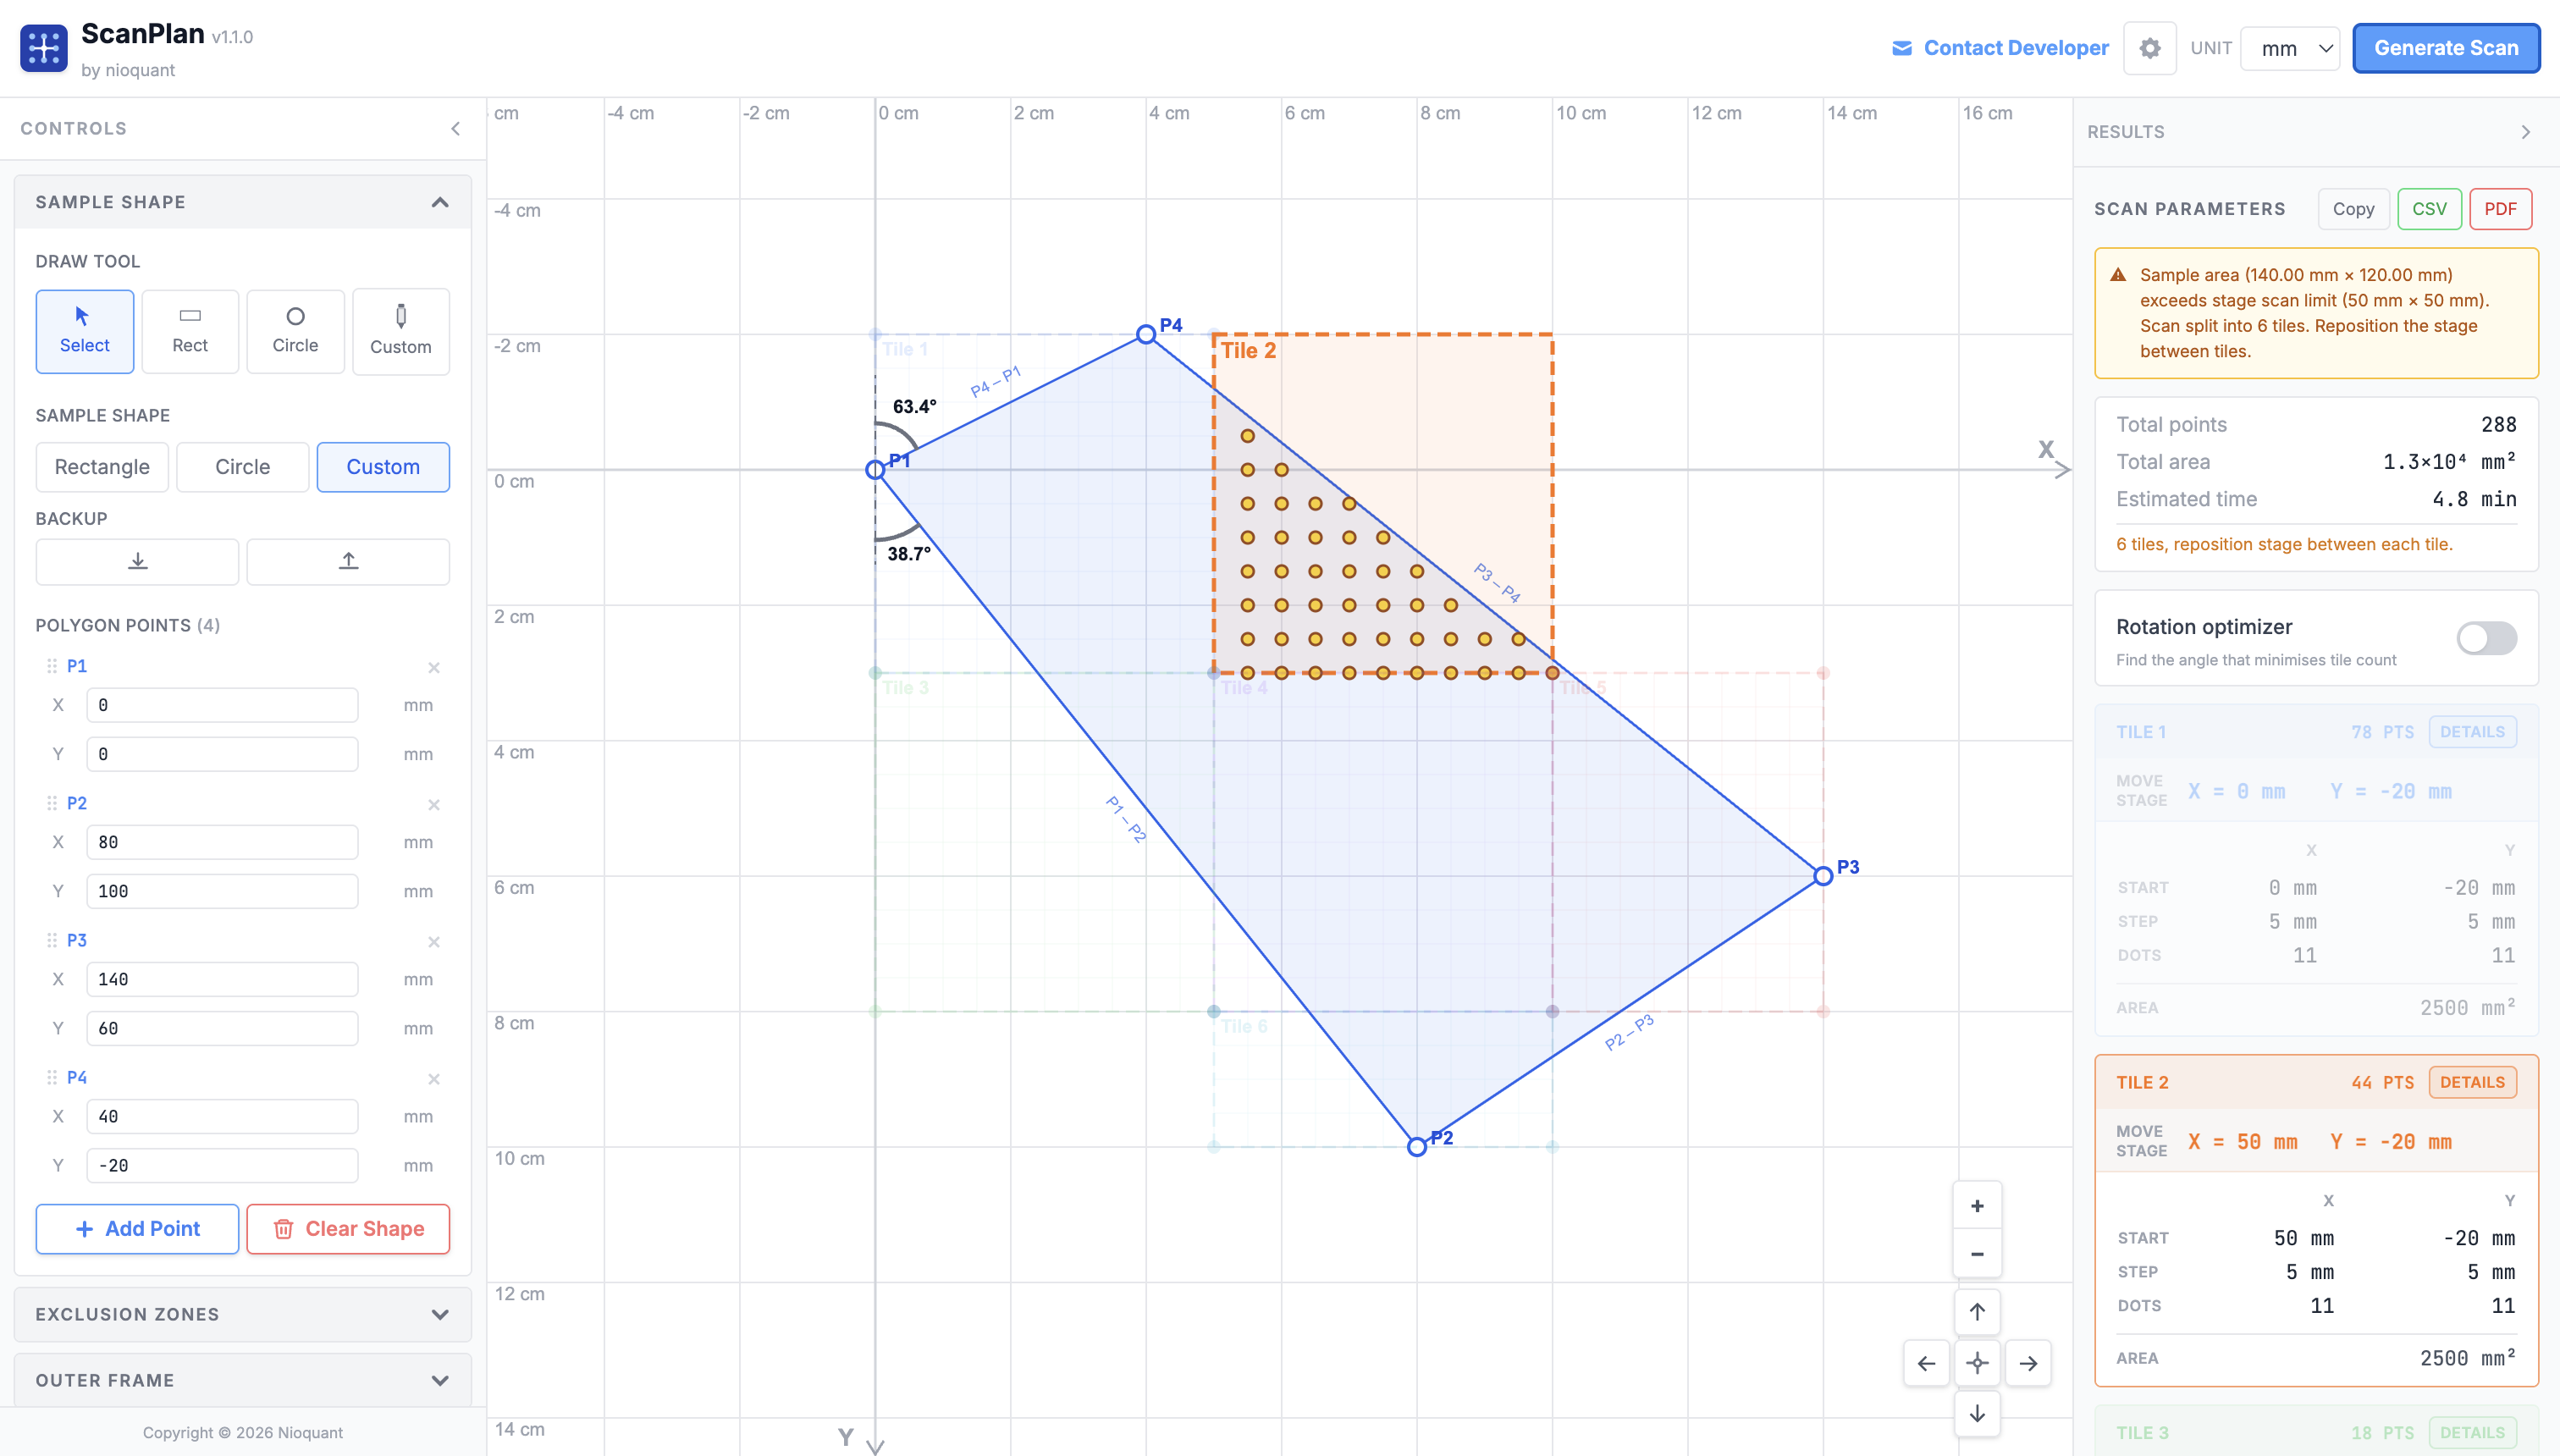Click the Estimated time 4.8 min value
This screenshot has height=1456, width=2560.
[x=2474, y=499]
